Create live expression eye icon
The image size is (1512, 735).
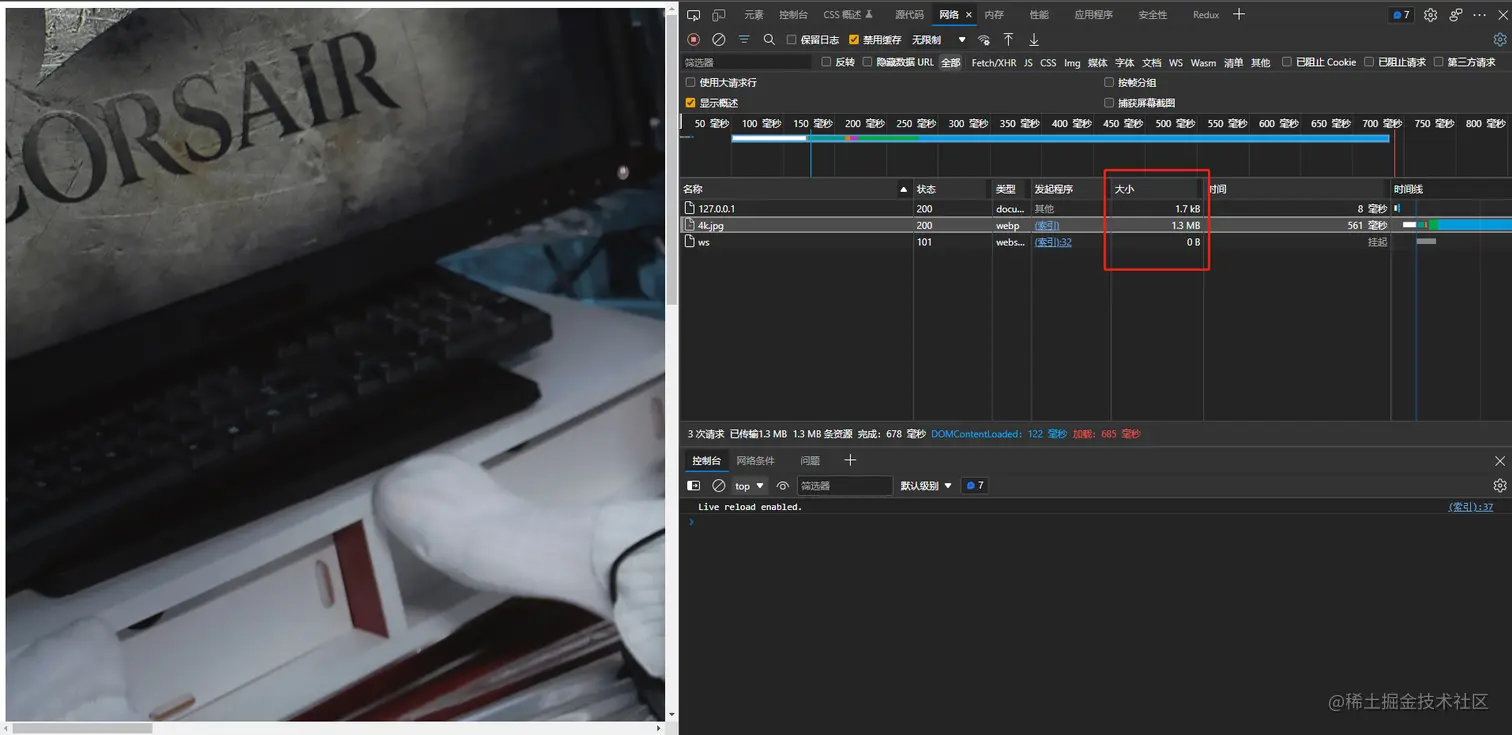783,486
